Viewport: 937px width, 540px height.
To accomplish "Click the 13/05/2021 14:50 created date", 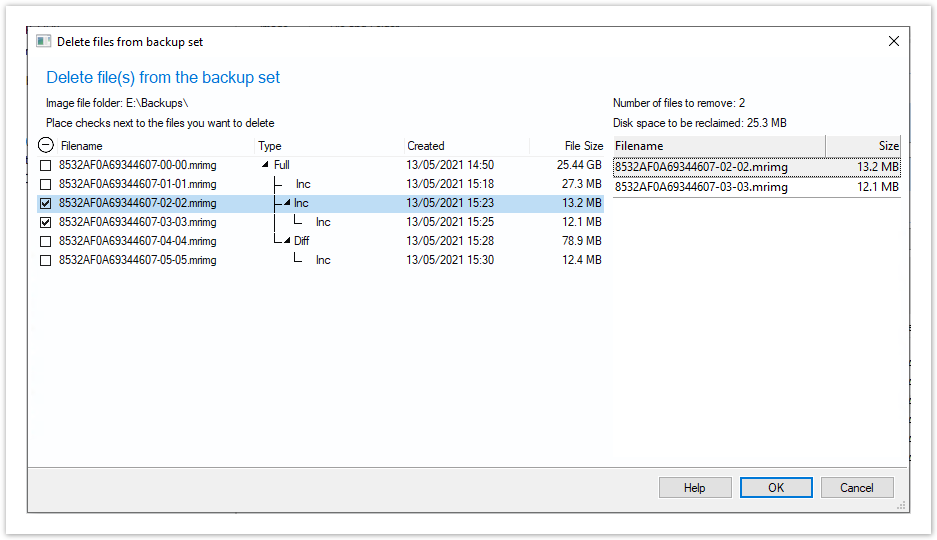I will coord(450,165).
